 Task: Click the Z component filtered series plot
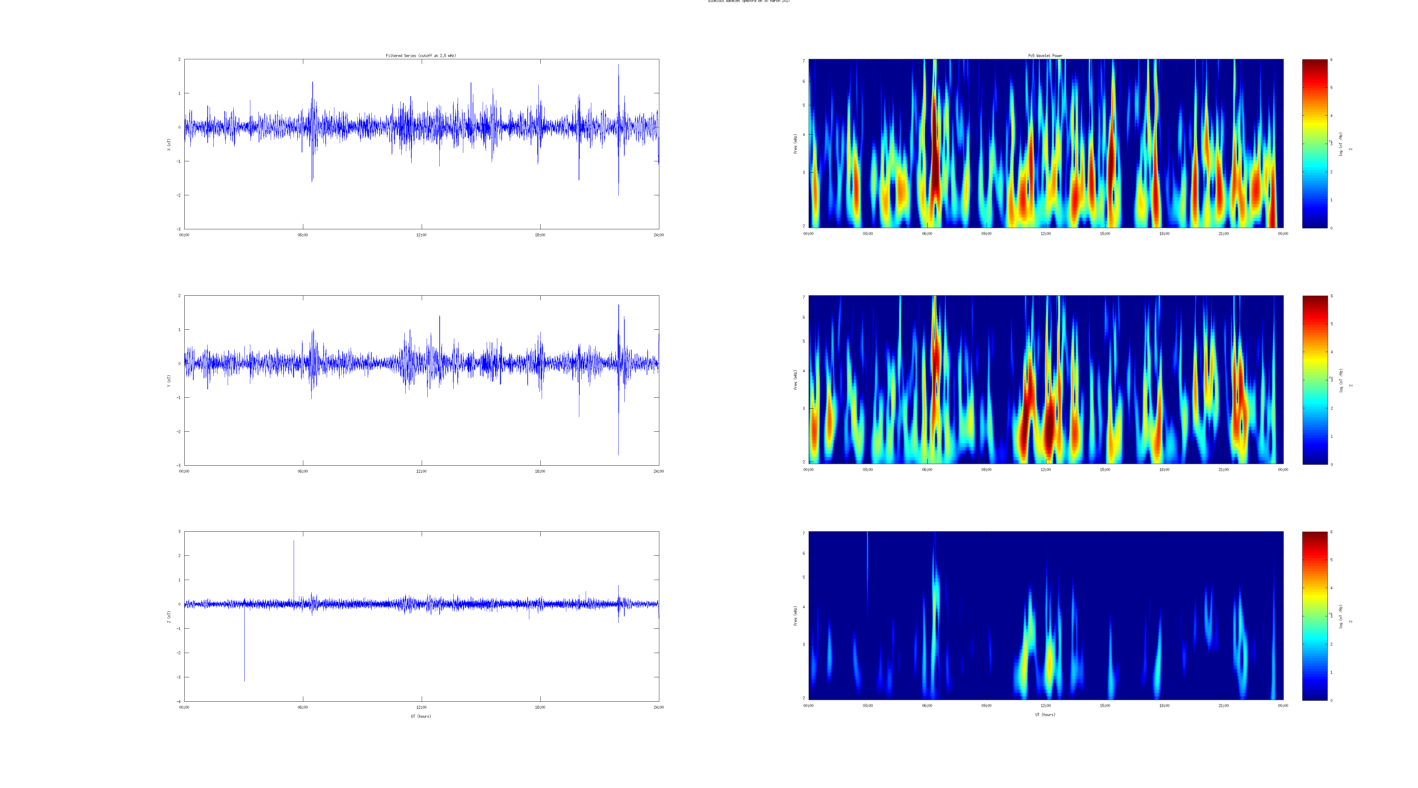[x=421, y=616]
